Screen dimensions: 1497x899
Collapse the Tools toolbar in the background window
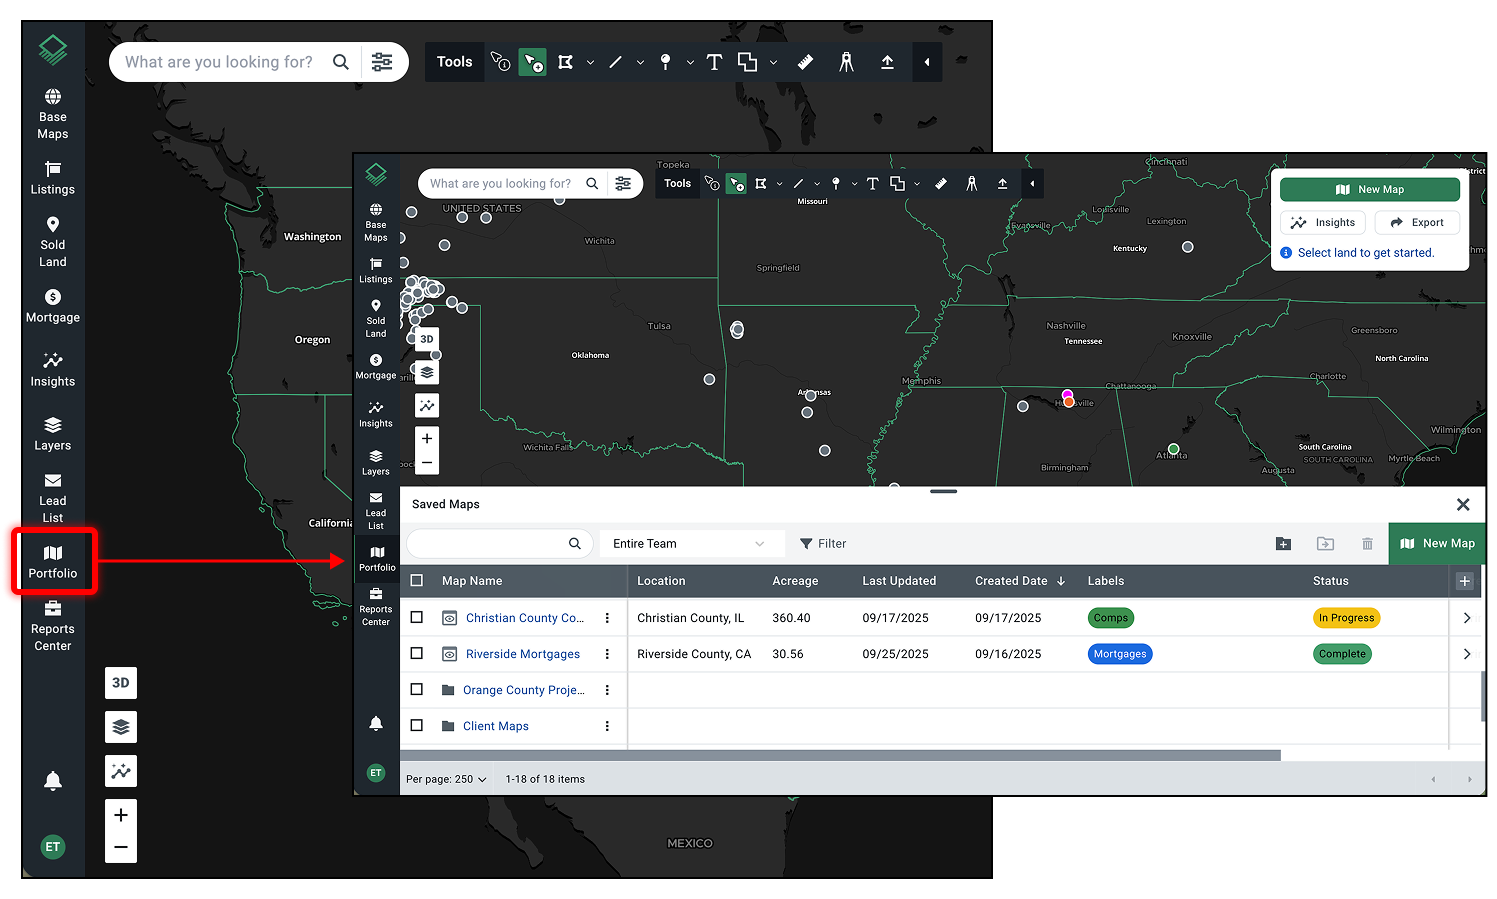(927, 62)
